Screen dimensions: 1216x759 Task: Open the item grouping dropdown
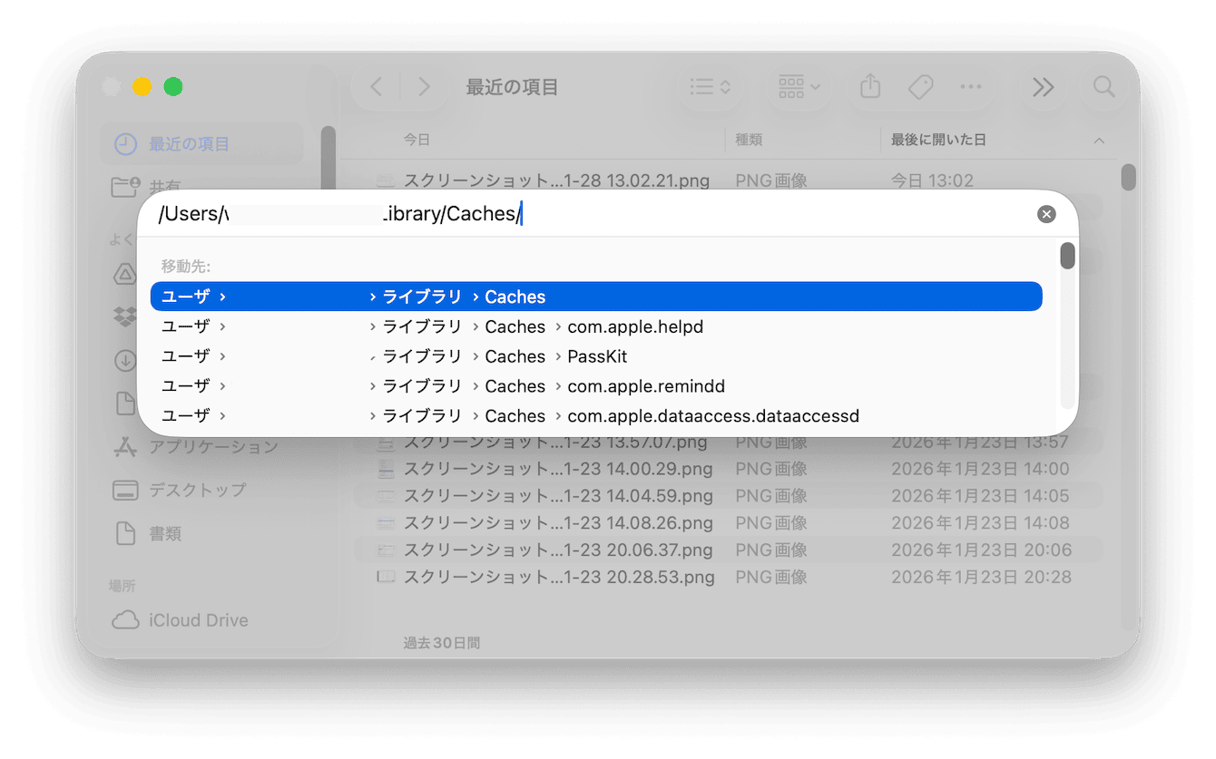point(797,87)
